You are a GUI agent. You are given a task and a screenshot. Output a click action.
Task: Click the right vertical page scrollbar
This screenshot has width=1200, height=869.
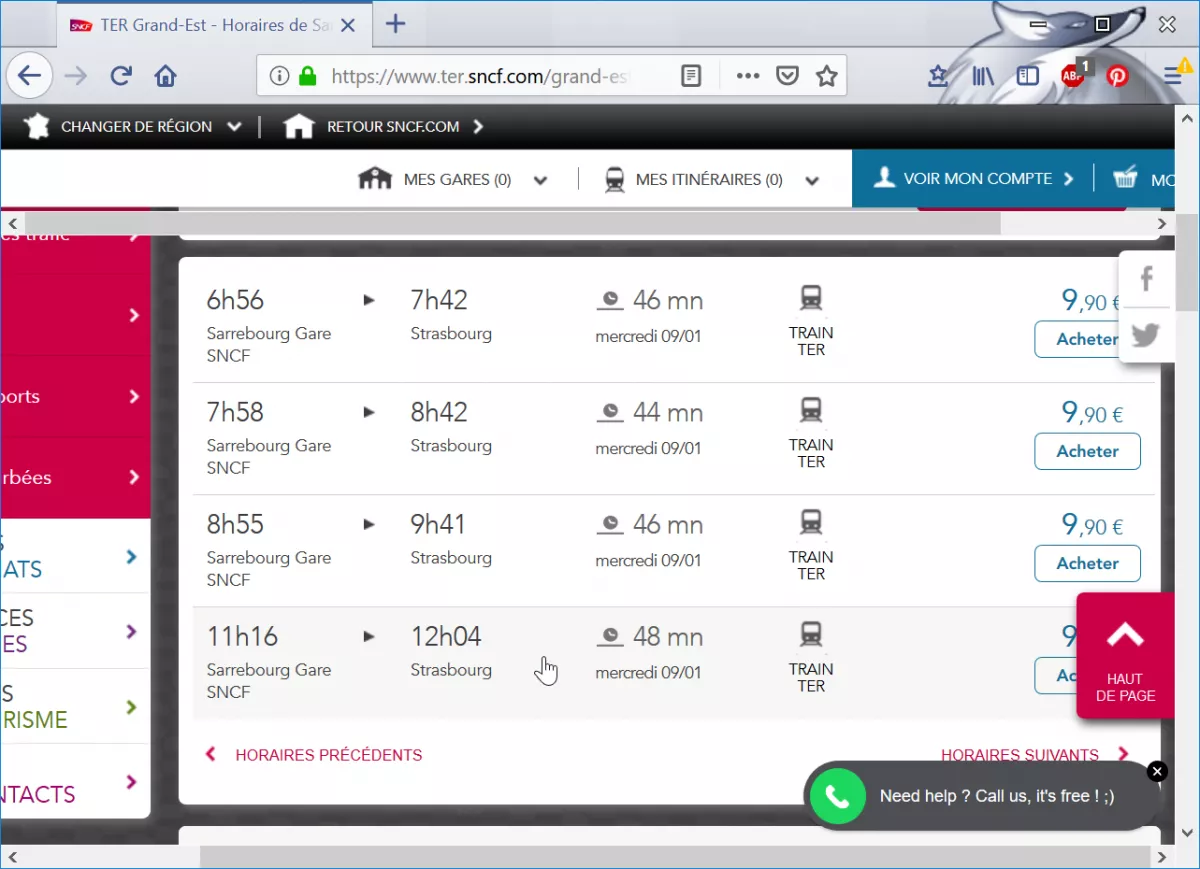(1186, 265)
